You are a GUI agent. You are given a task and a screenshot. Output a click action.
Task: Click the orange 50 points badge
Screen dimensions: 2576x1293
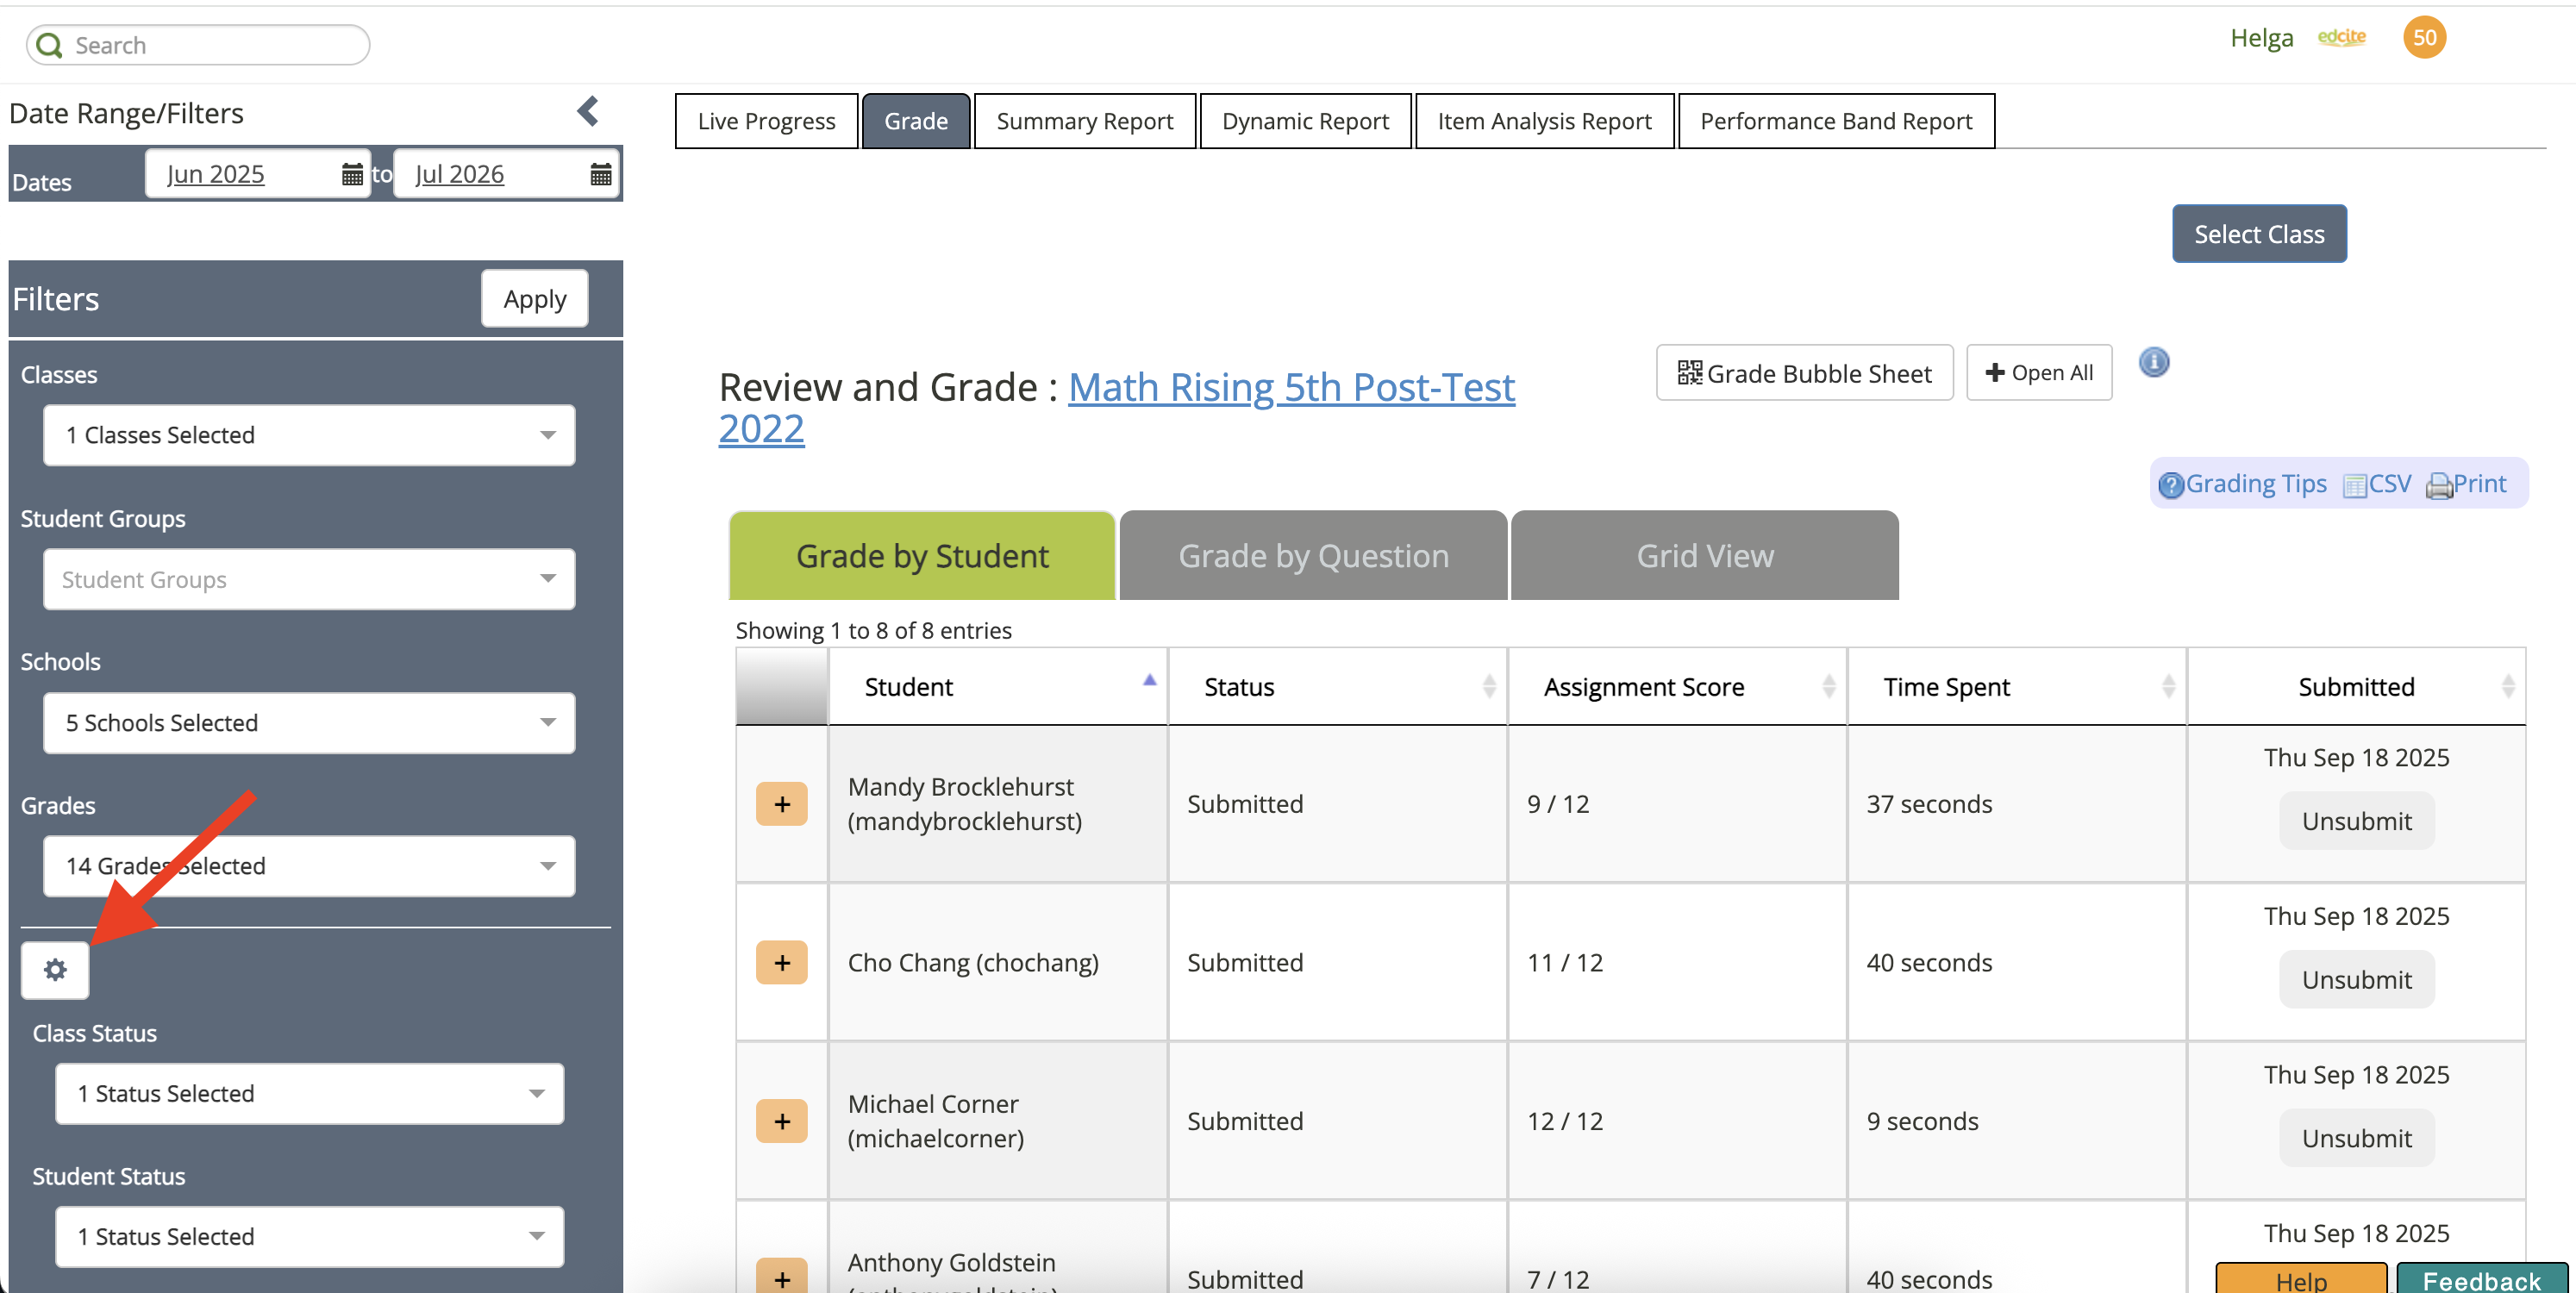[2424, 38]
